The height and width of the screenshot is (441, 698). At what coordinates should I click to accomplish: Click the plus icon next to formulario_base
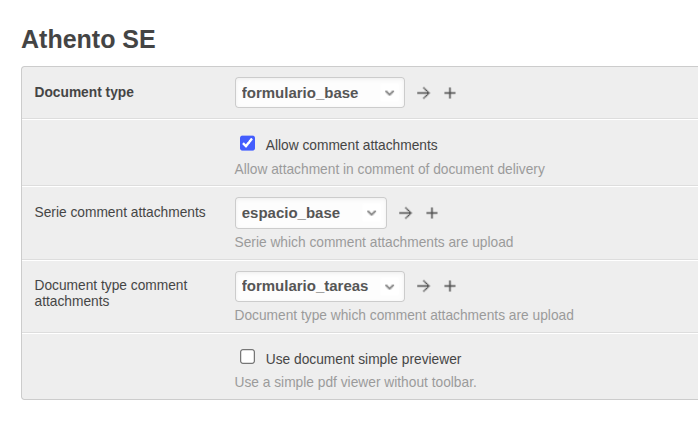(450, 93)
